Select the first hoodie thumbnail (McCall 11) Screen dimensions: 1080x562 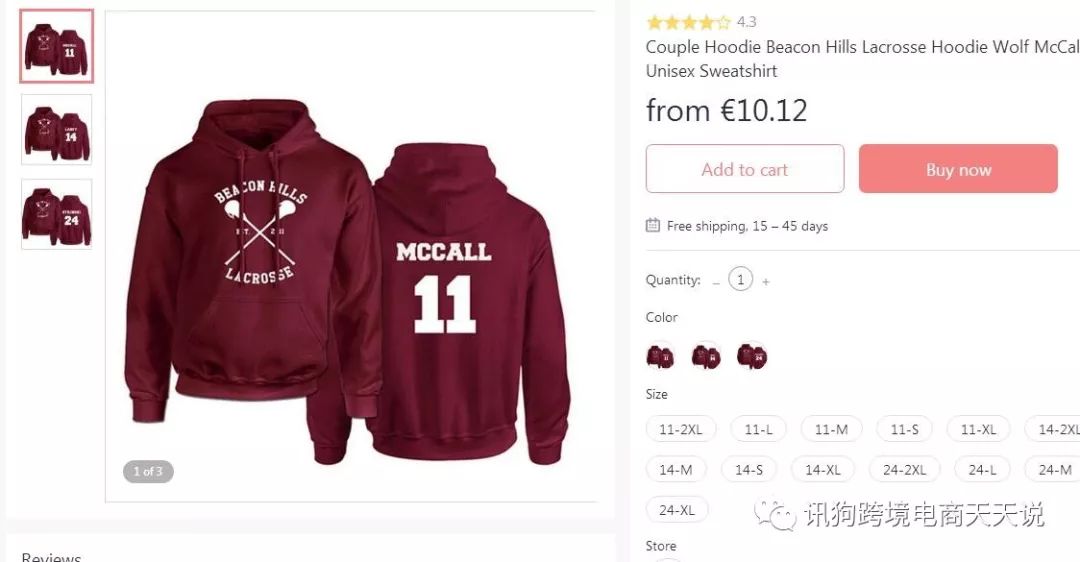56,46
